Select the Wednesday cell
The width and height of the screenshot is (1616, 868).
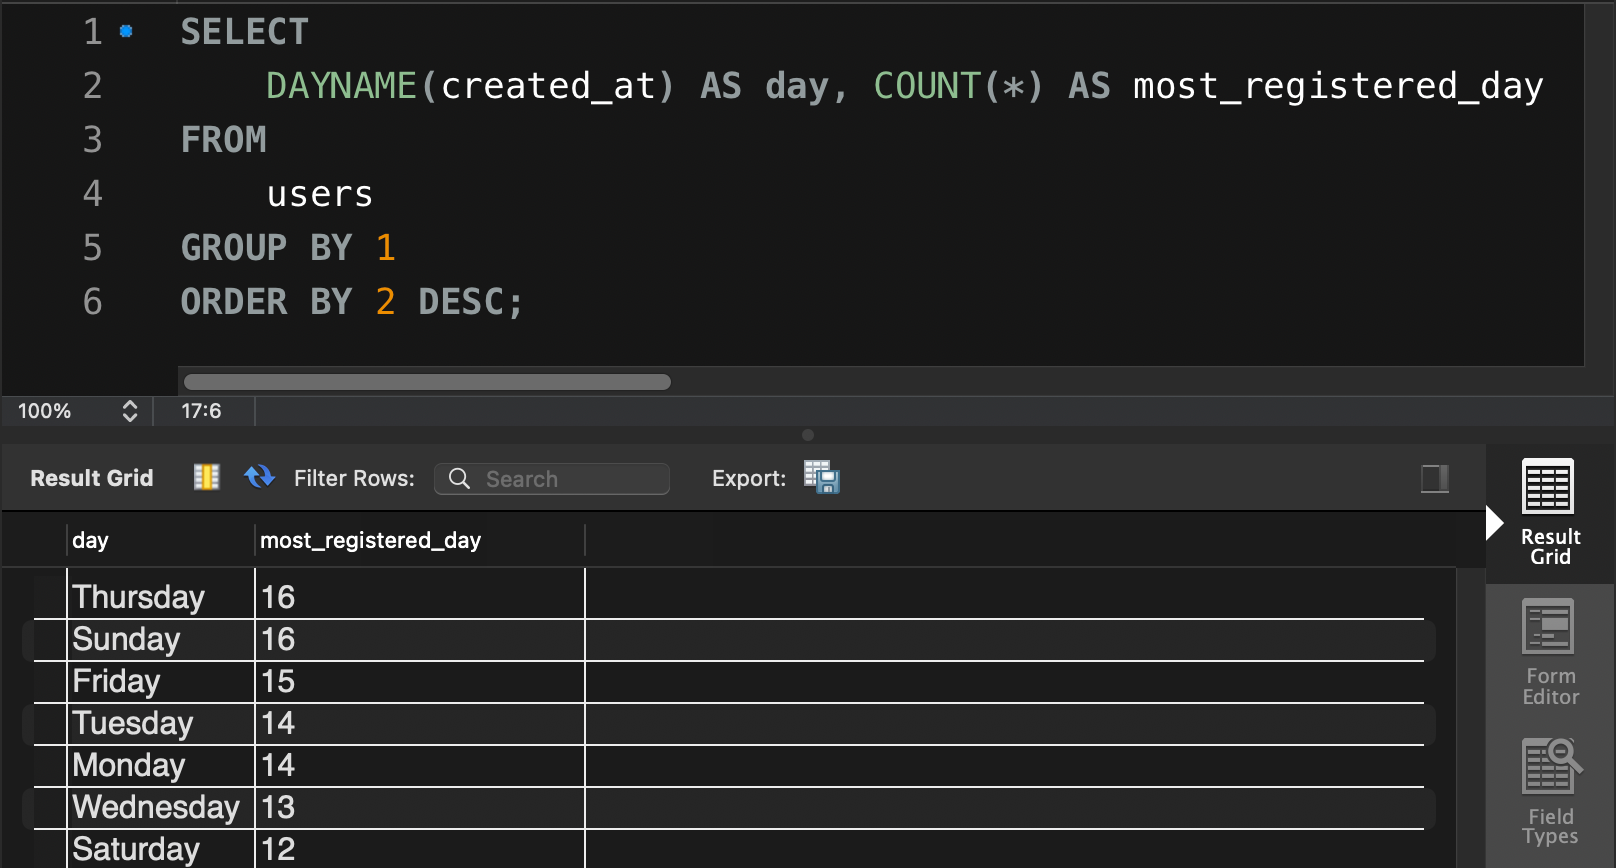click(161, 807)
